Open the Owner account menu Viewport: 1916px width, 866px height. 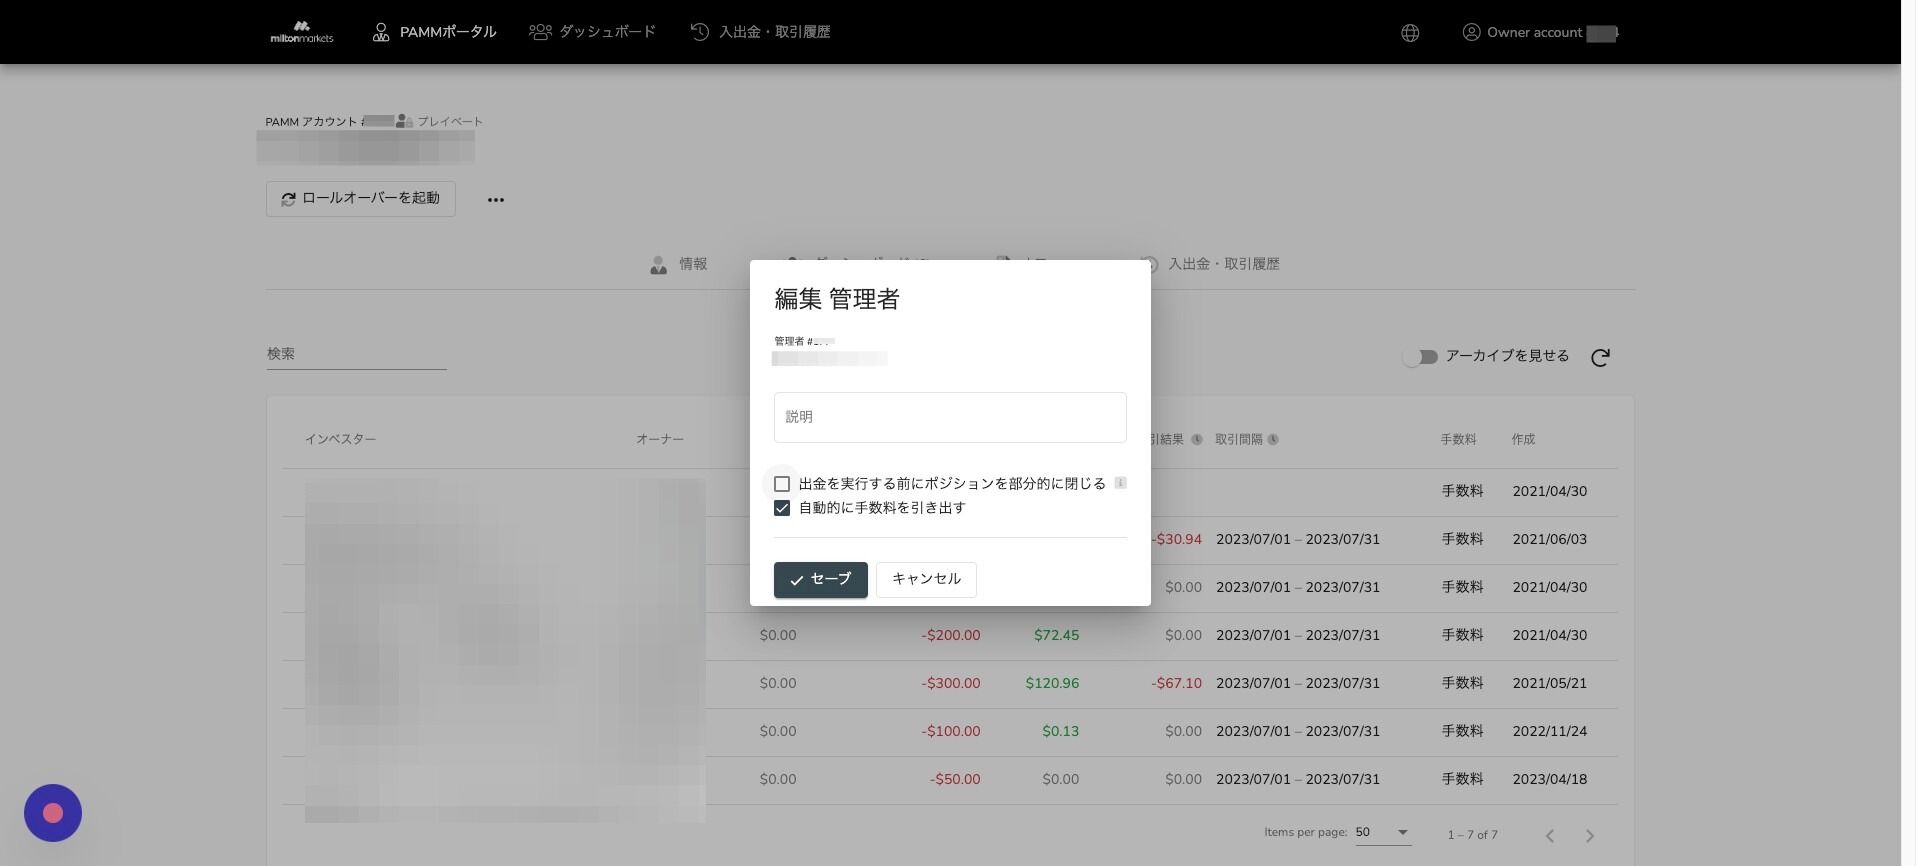point(1540,33)
